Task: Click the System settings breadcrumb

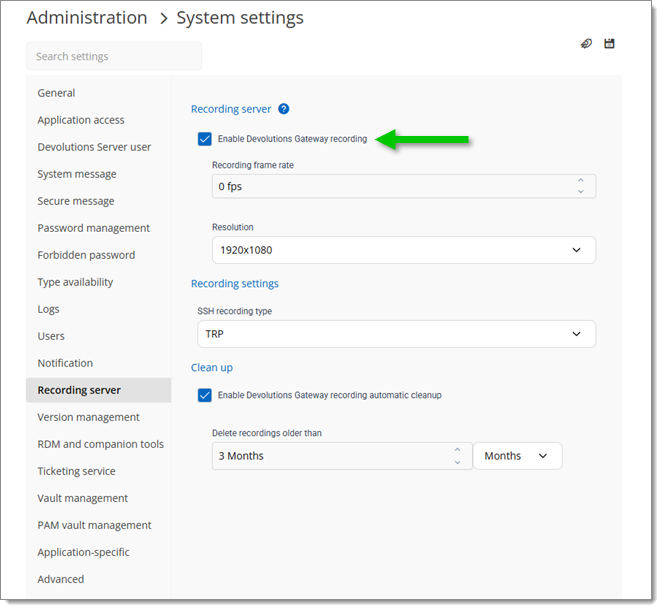Action: (x=240, y=18)
